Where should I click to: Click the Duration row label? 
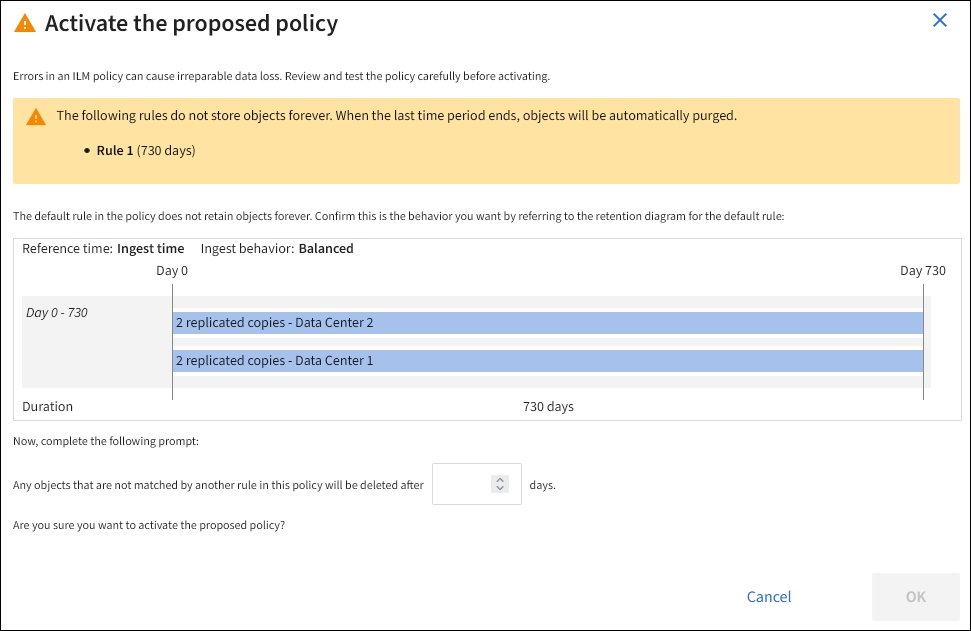click(x=48, y=407)
